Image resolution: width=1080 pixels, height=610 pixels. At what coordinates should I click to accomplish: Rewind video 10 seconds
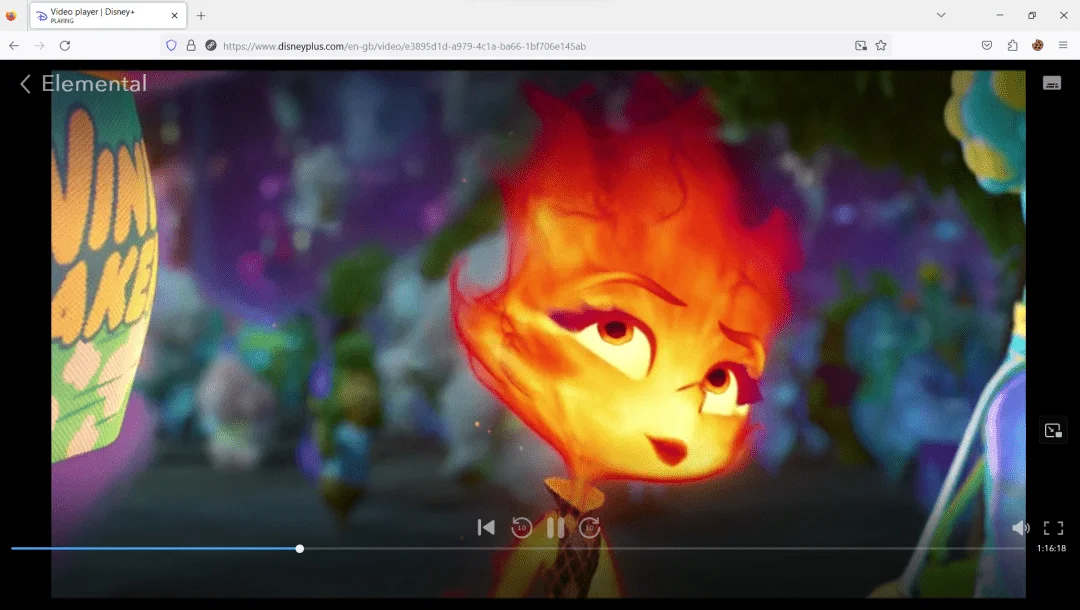[521, 527]
